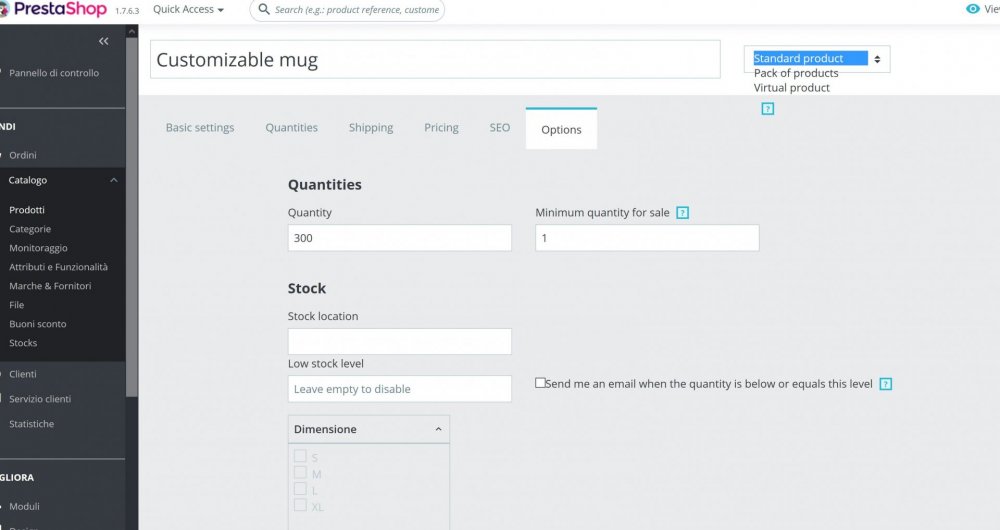Open the Basic settings tab
Image resolution: width=1000 pixels, height=530 pixels.
pyautogui.click(x=200, y=128)
